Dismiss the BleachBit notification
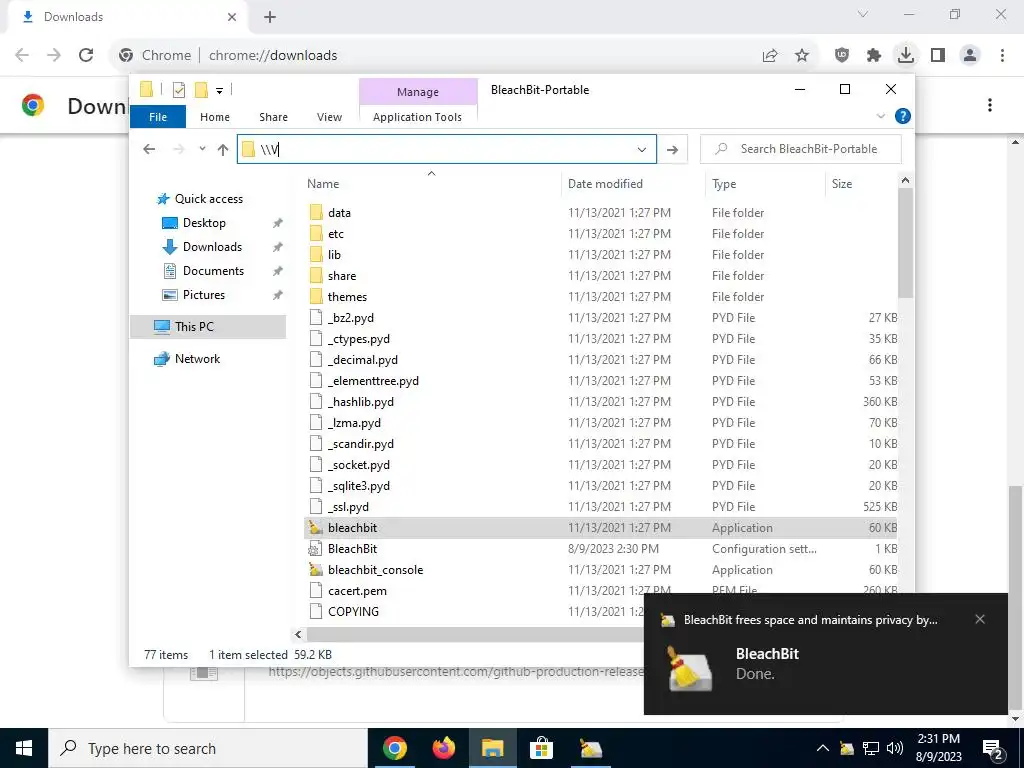This screenshot has width=1024, height=768. click(980, 619)
